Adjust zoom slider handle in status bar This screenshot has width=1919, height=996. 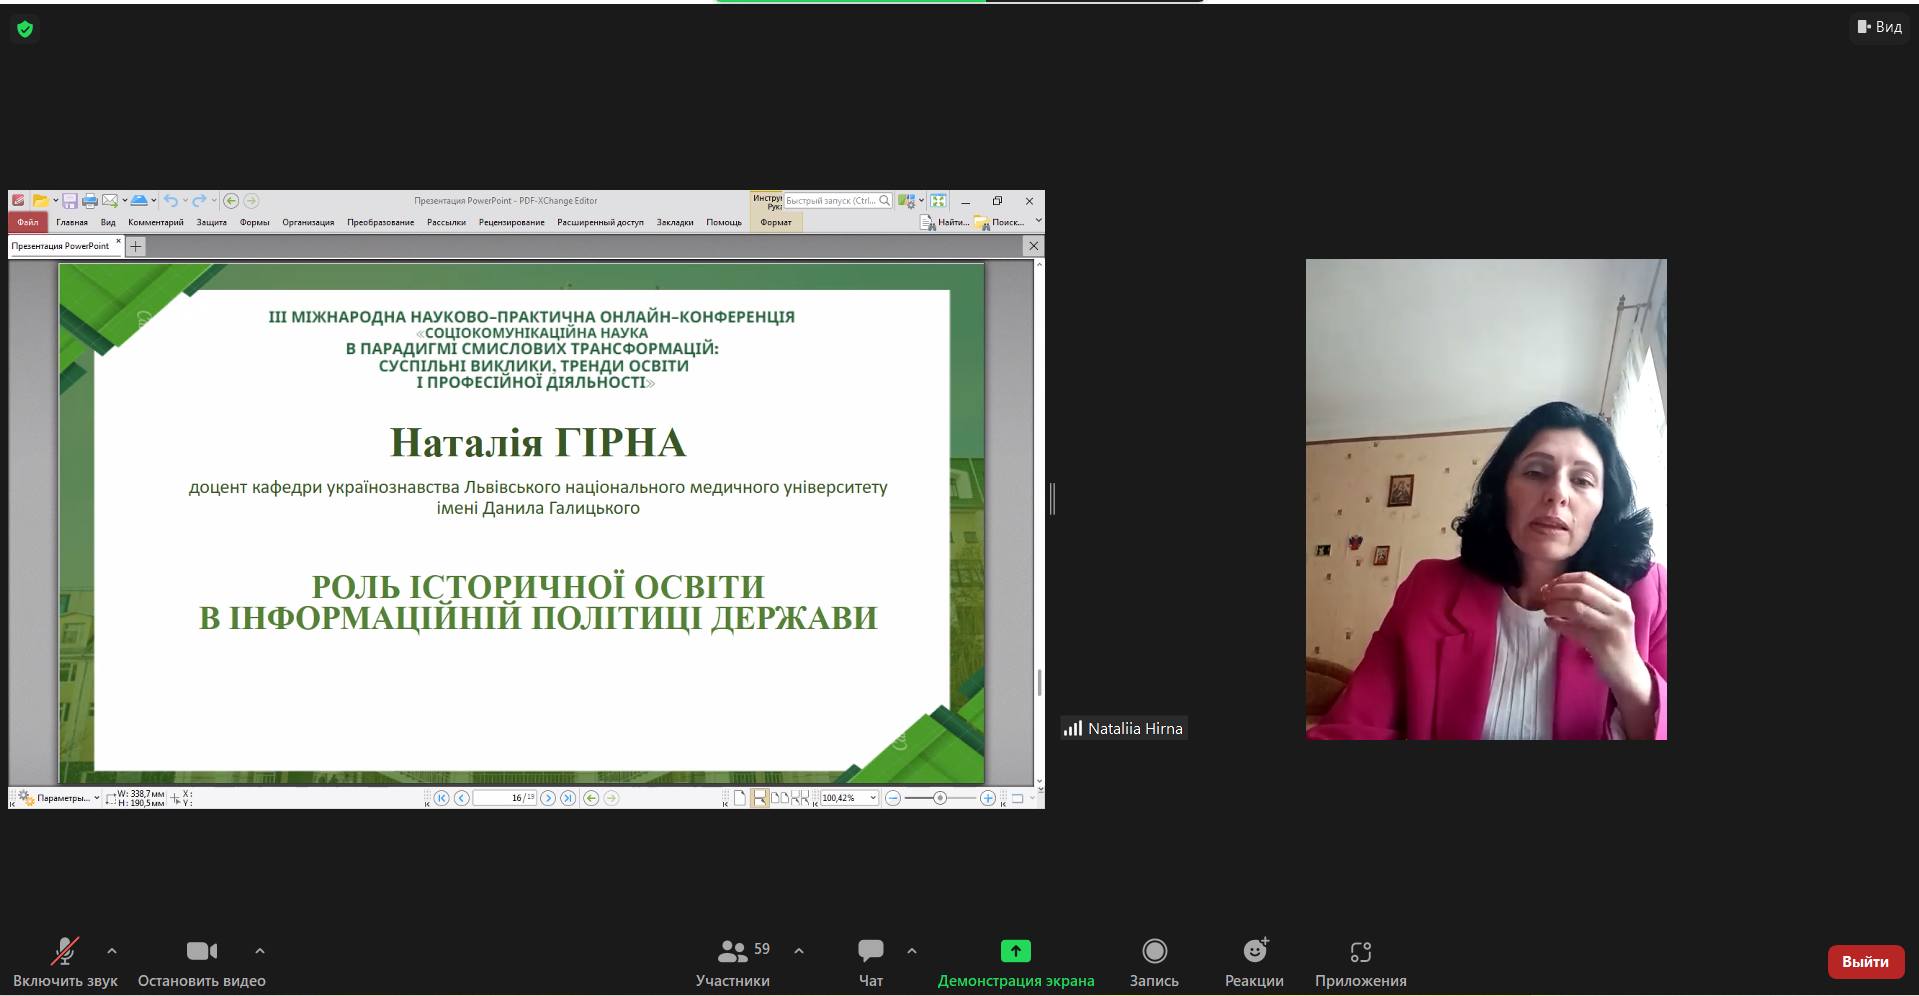[x=940, y=798]
